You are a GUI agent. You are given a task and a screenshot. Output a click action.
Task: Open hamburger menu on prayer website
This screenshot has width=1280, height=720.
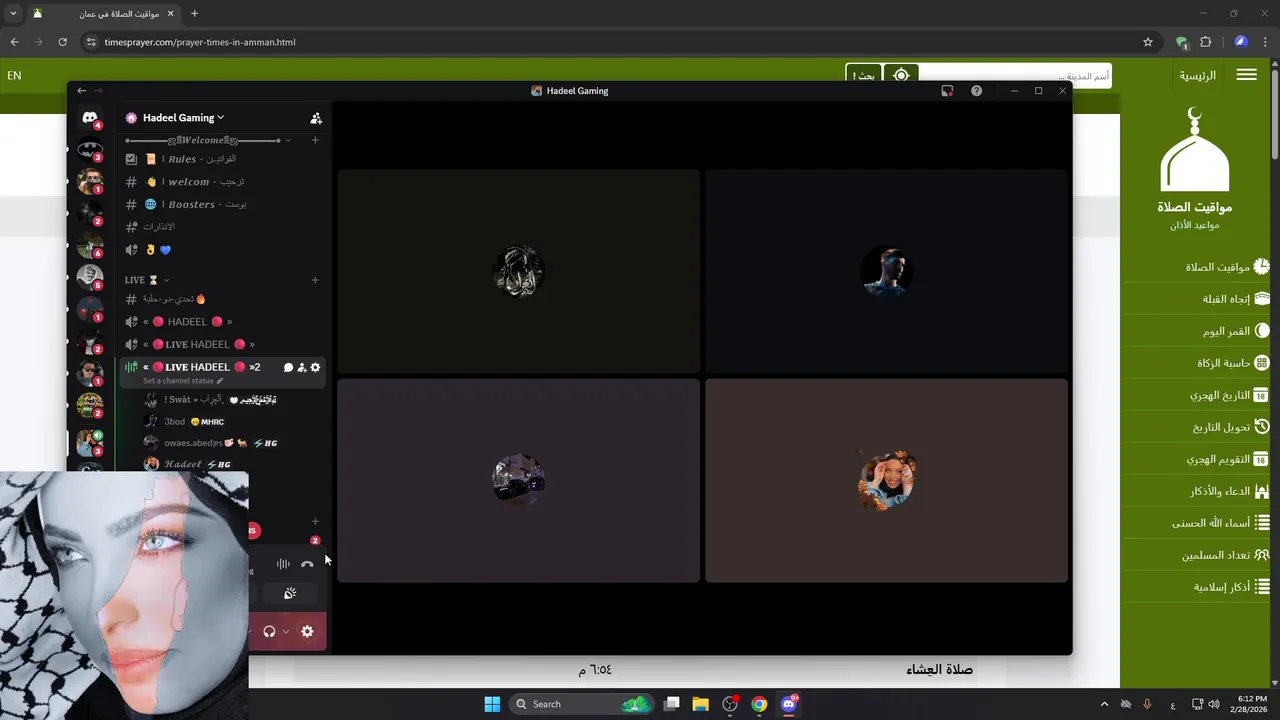coord(1246,75)
